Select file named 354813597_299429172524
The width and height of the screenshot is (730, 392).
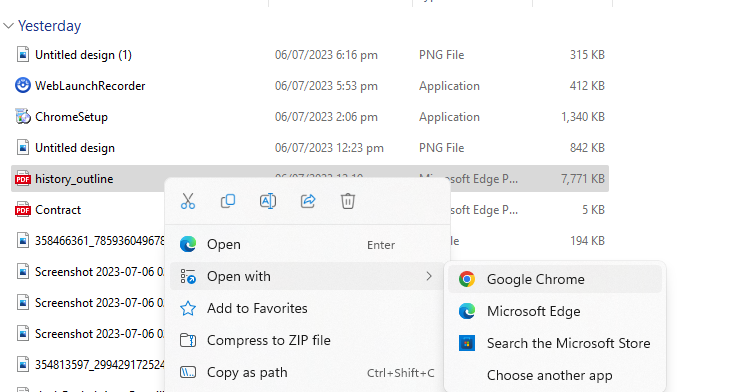pos(100,365)
